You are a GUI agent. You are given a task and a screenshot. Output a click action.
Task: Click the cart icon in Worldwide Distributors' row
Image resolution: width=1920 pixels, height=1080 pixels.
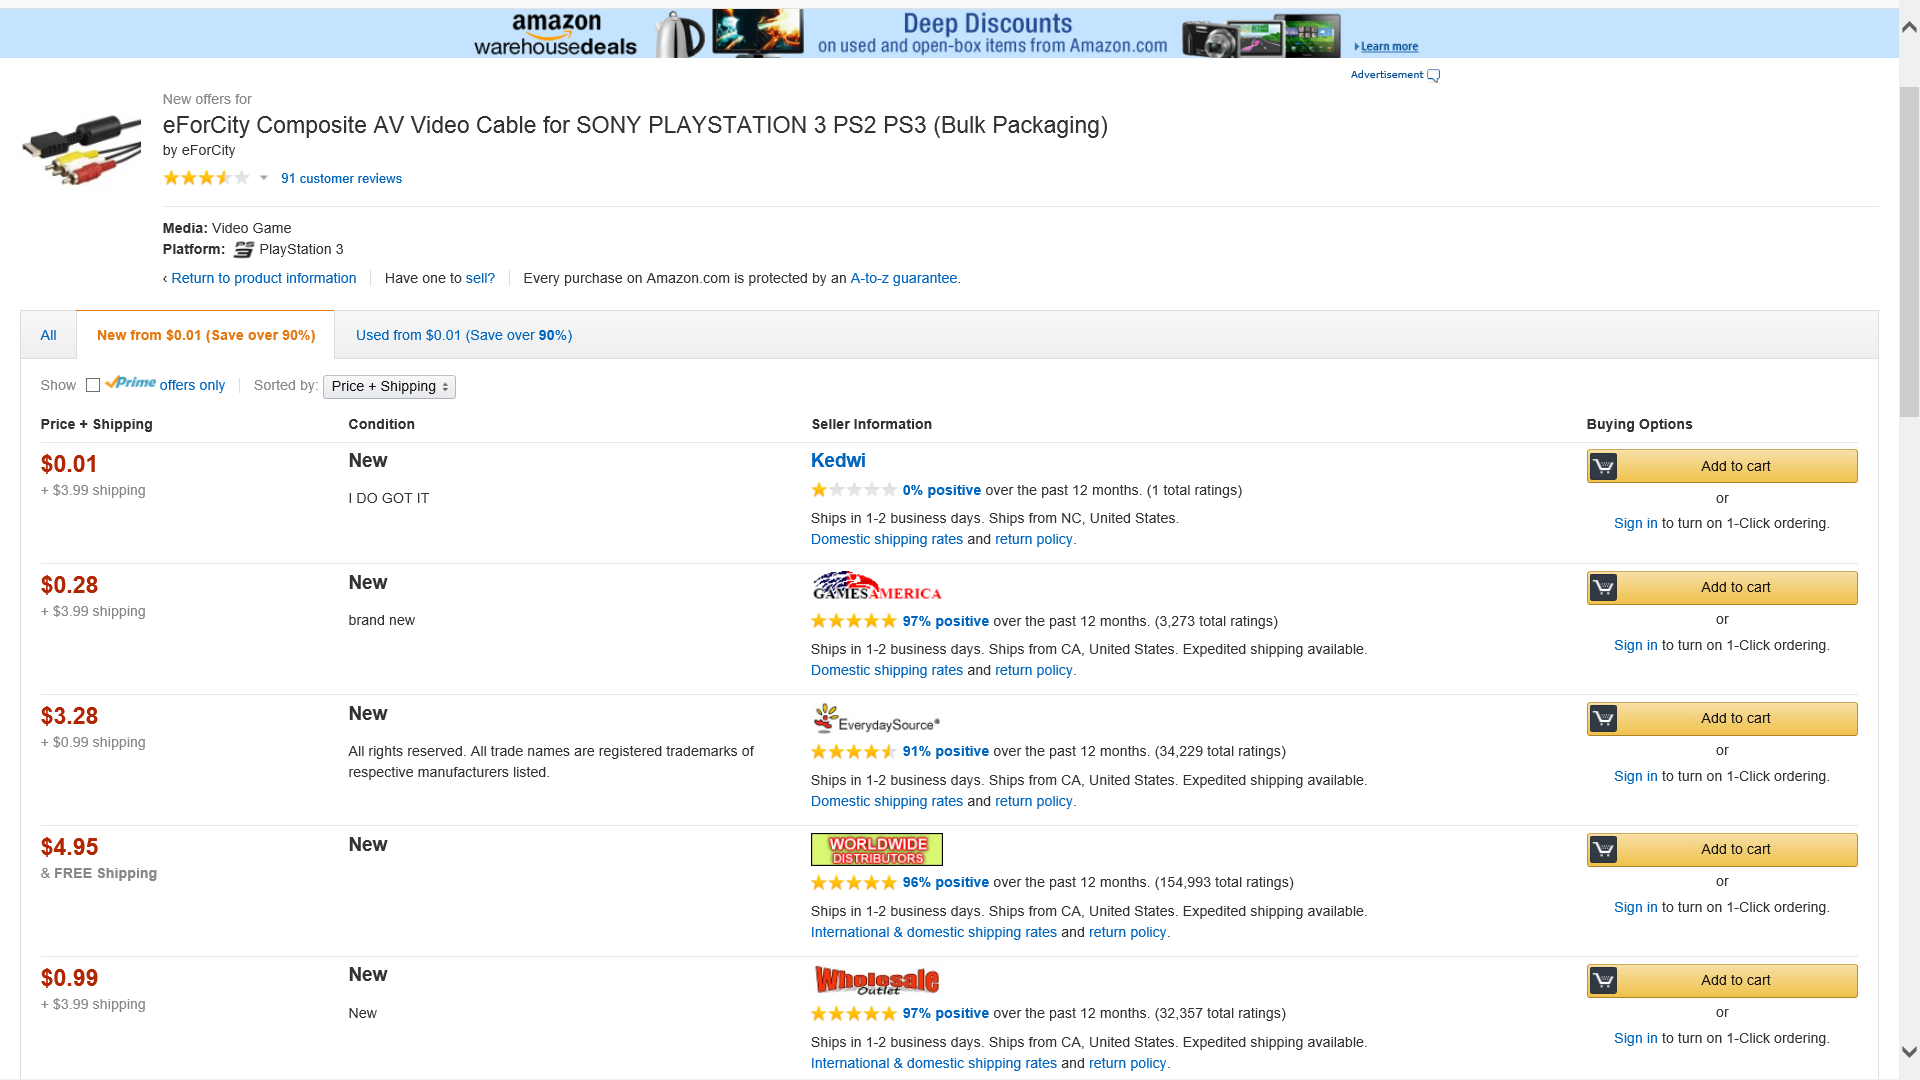pos(1603,849)
